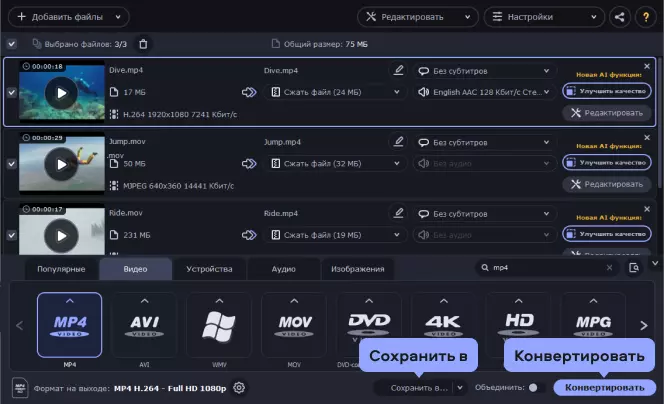Rename output Dive.mp4 with pencil icon

point(398,70)
